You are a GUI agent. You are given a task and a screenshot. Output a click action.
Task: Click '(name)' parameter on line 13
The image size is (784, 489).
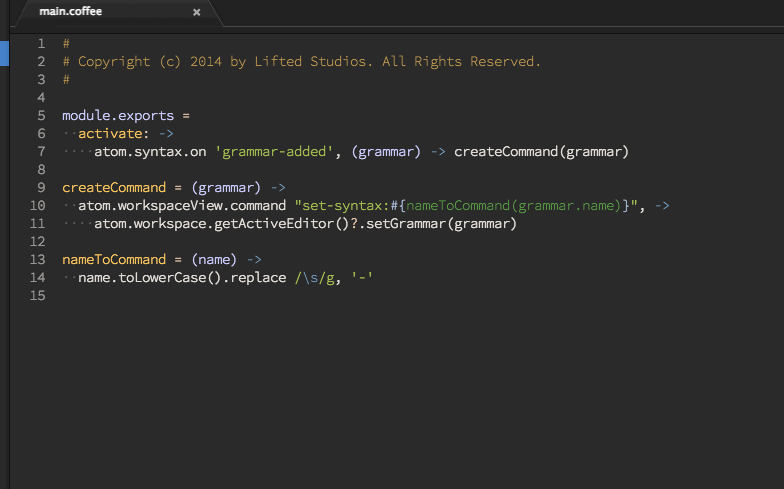[x=214, y=260]
